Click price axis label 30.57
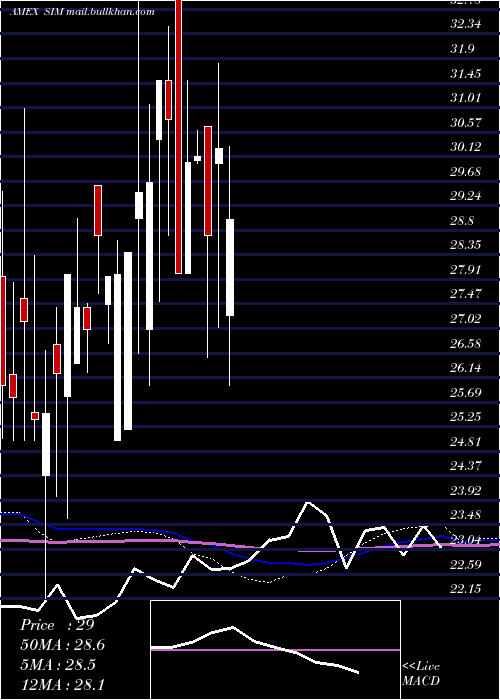This screenshot has height=700, width=500. (x=466, y=122)
